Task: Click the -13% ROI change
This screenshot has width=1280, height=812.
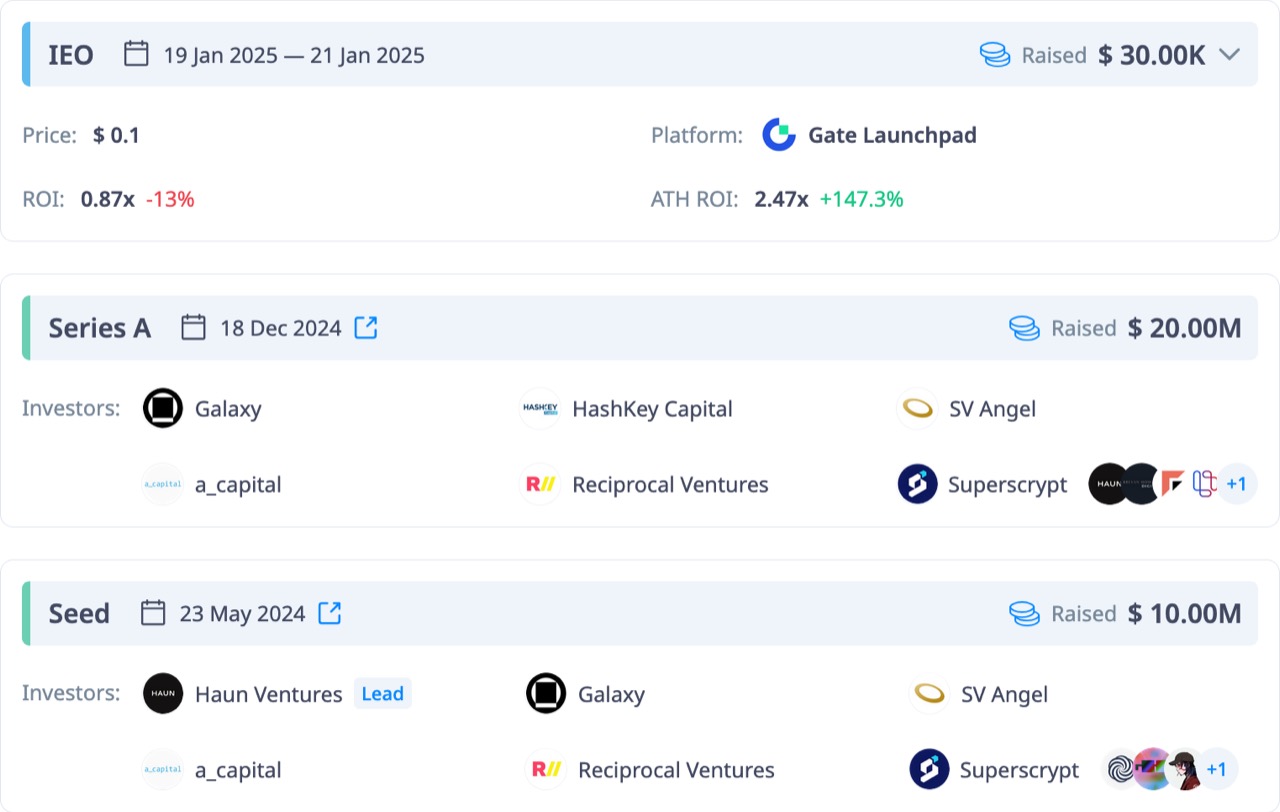Action: (170, 199)
